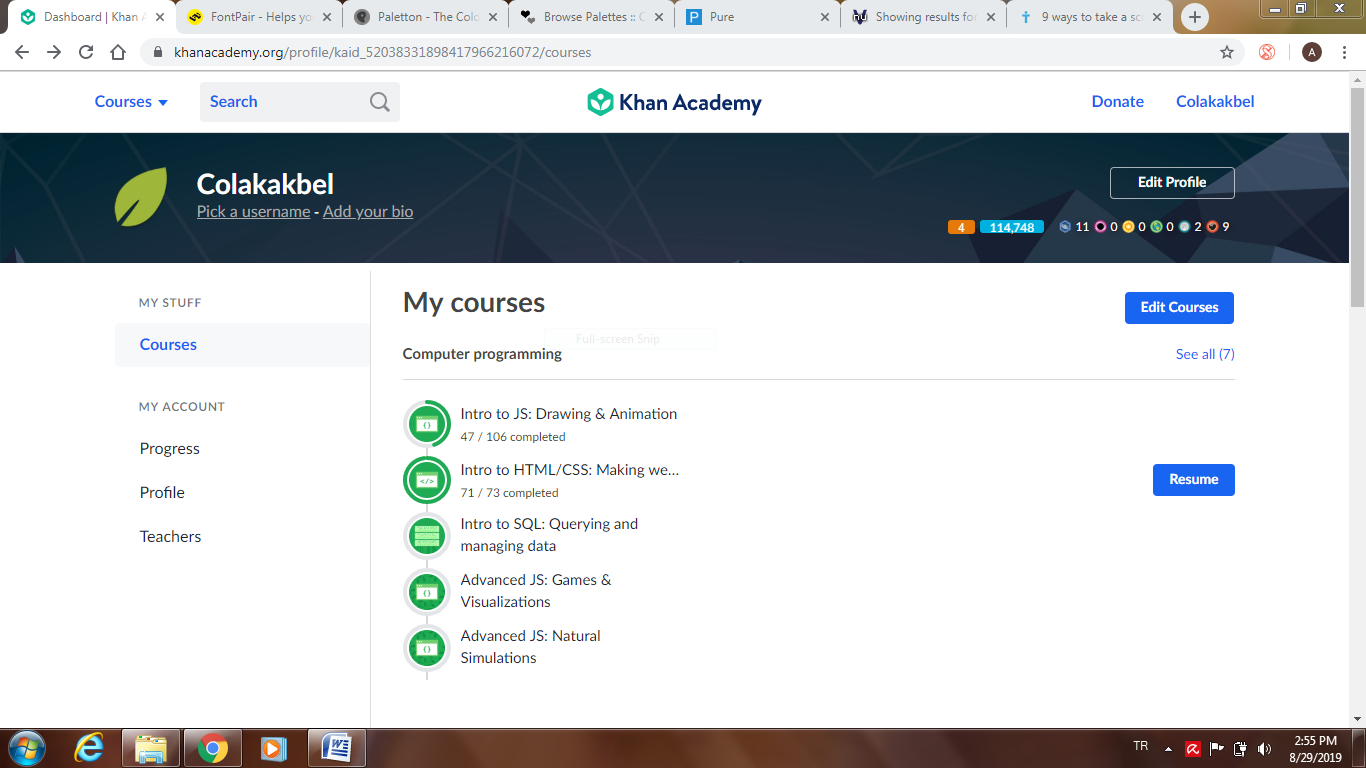Switch to the 9 ways to take tab

coord(1090,17)
